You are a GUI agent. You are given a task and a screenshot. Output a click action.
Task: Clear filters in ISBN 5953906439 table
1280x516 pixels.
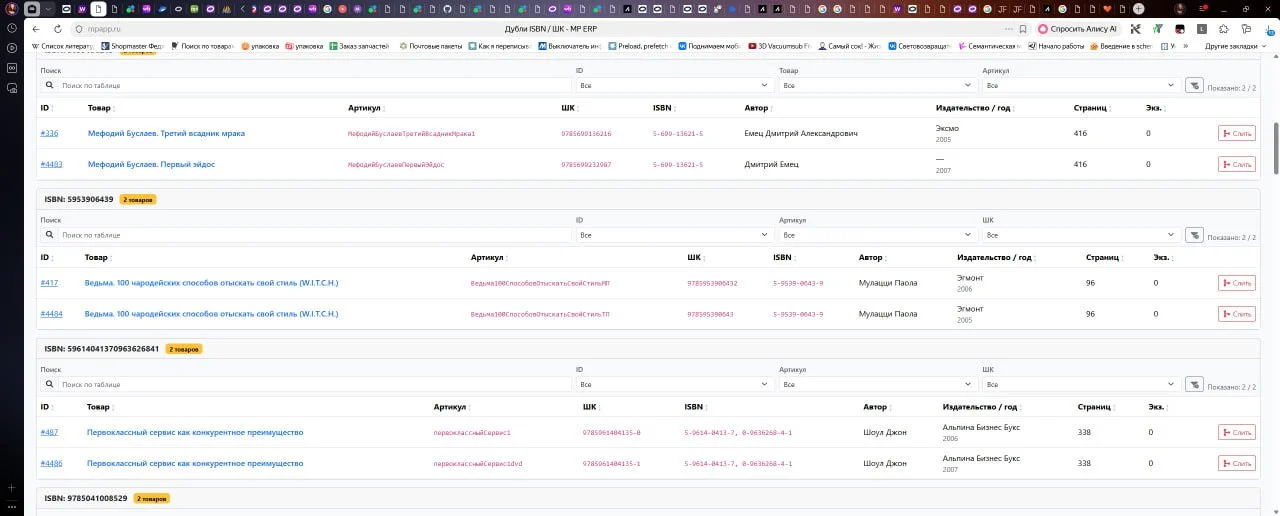[1193, 235]
